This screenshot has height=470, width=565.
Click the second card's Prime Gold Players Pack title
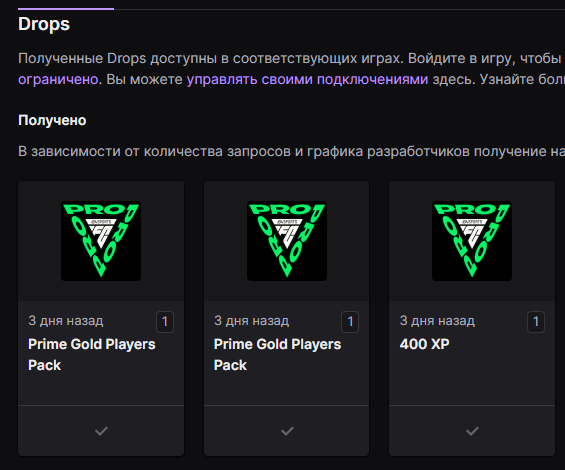(277, 355)
